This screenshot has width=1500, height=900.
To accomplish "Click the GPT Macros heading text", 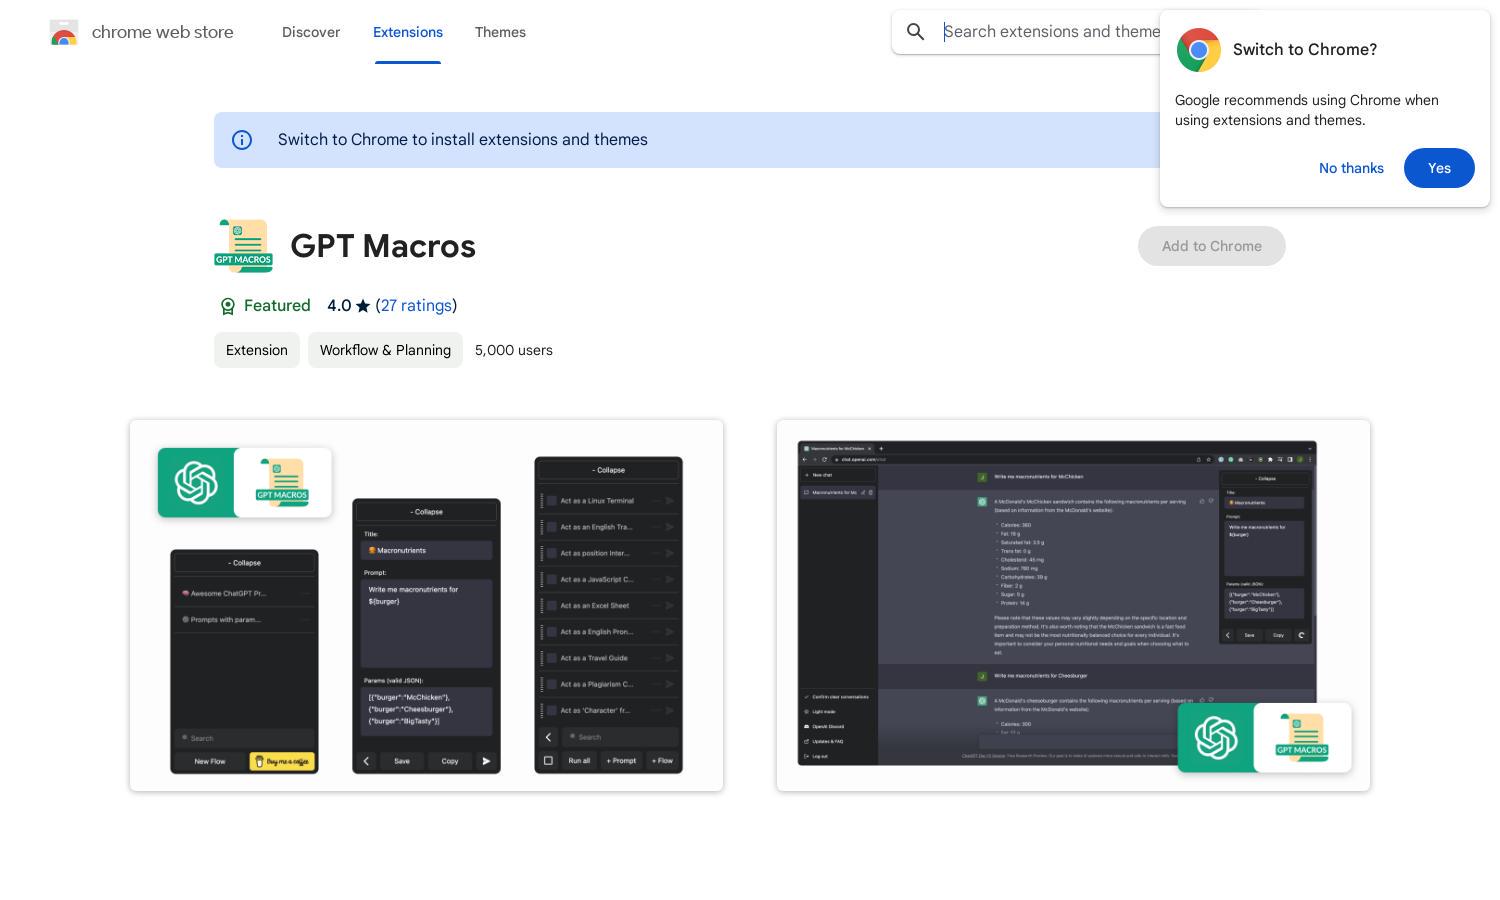I will (x=383, y=246).
